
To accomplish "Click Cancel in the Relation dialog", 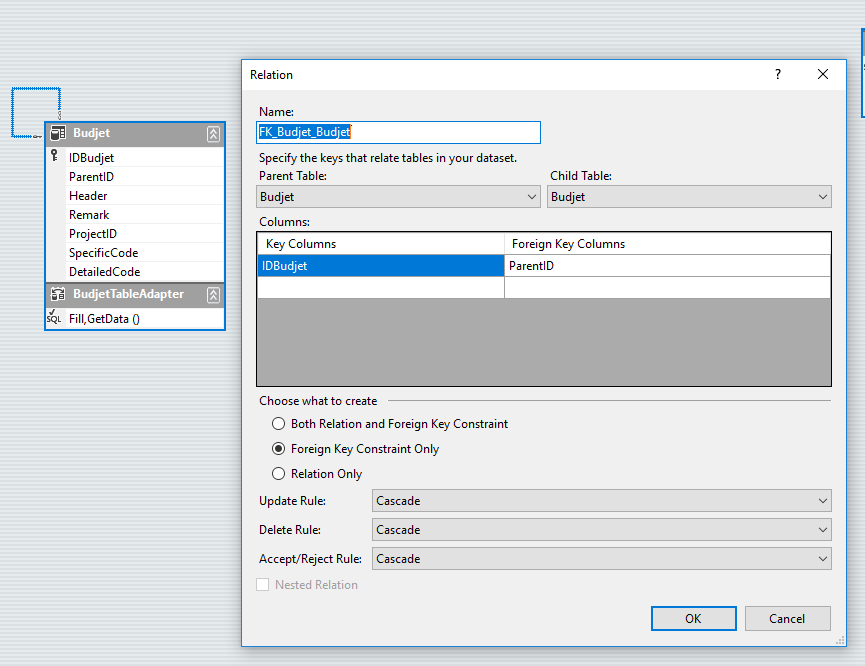I will (788, 619).
